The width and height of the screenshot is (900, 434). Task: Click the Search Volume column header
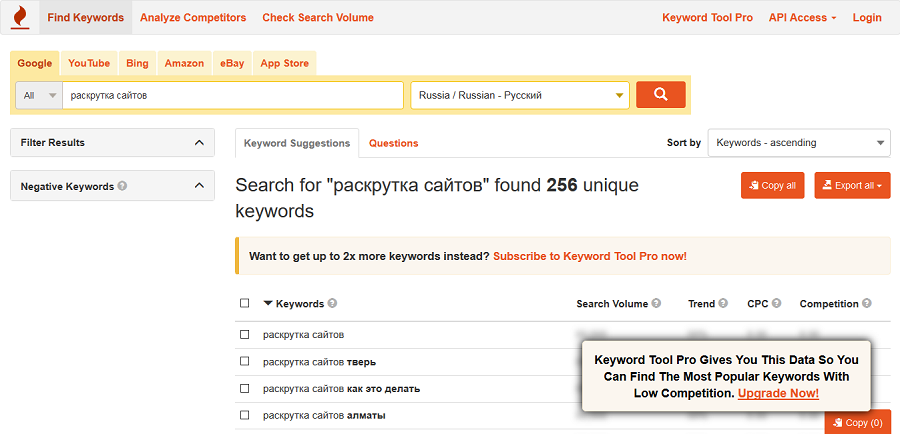tap(612, 304)
